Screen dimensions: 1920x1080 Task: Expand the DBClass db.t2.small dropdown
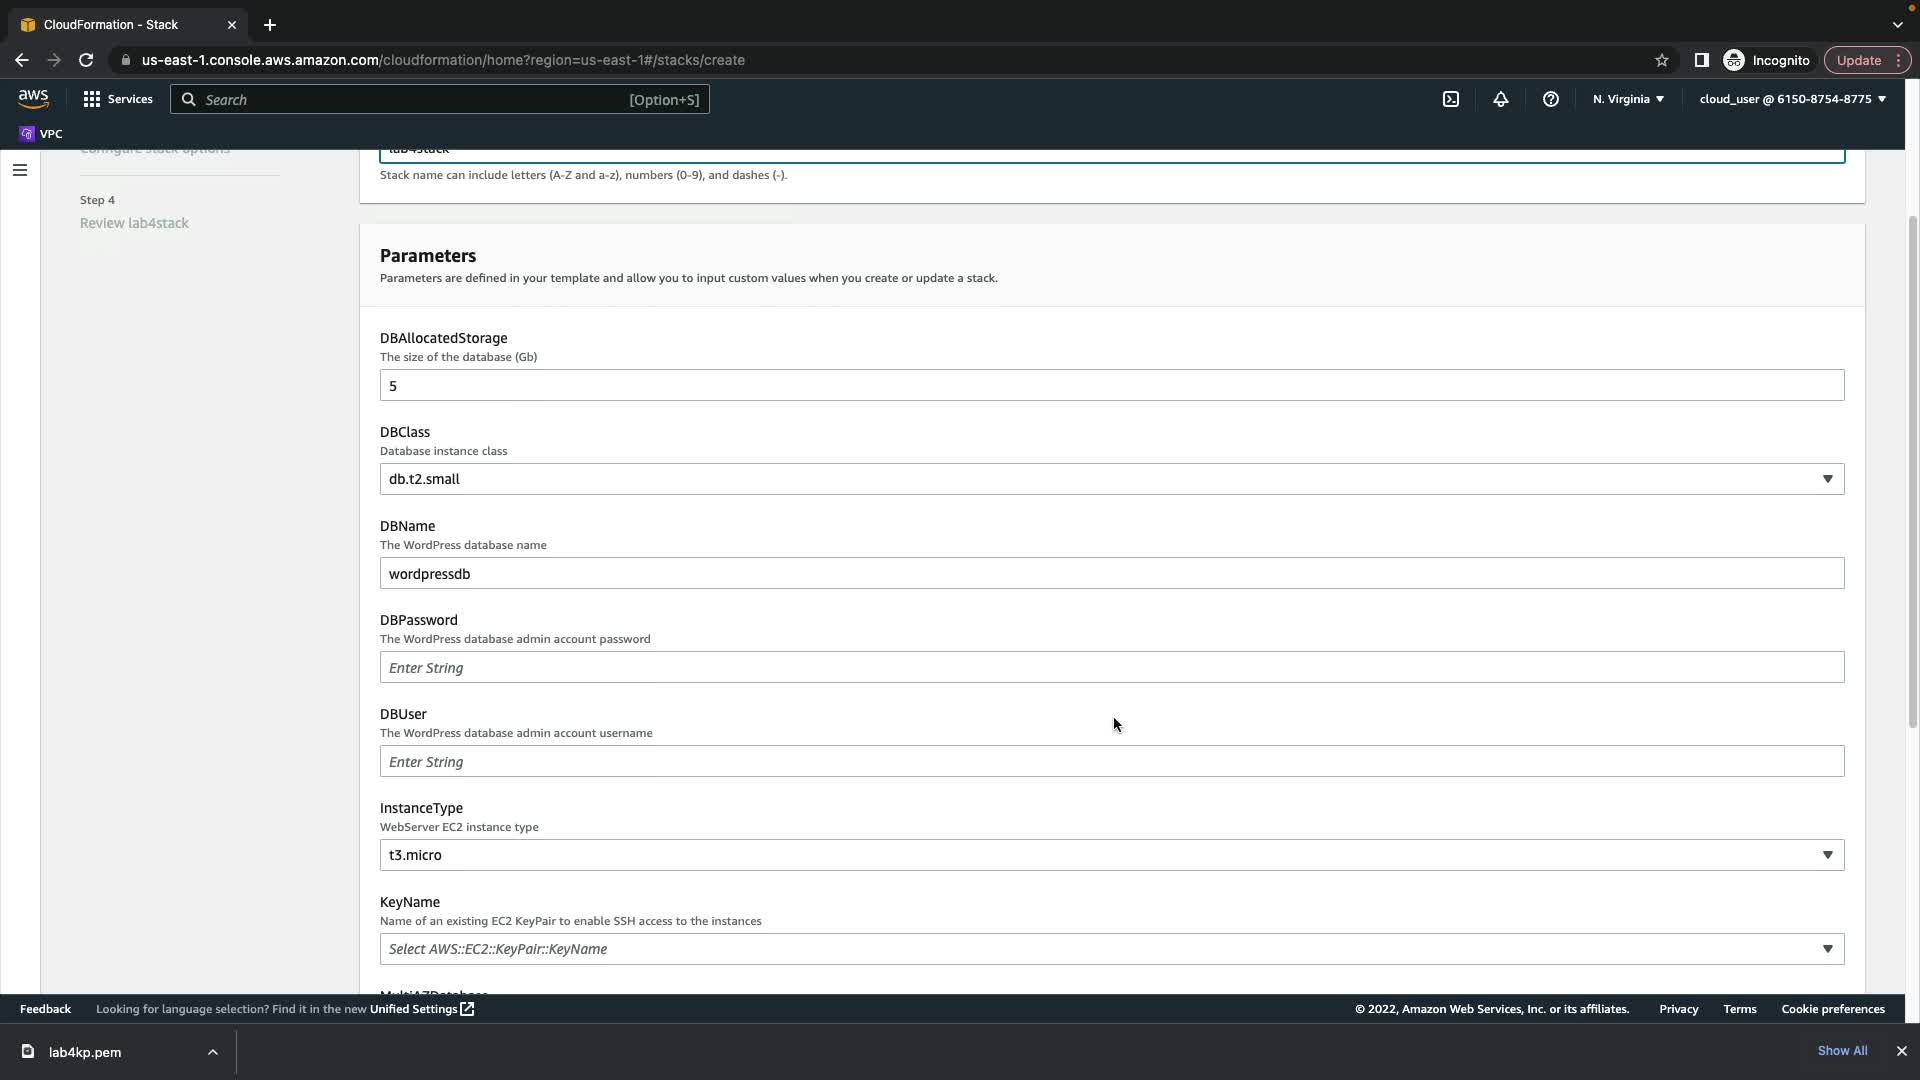(x=1111, y=479)
